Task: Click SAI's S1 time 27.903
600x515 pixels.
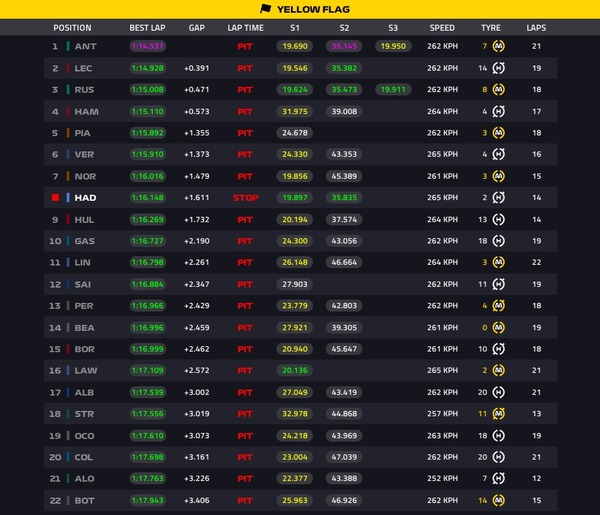Action: pyautogui.click(x=295, y=284)
